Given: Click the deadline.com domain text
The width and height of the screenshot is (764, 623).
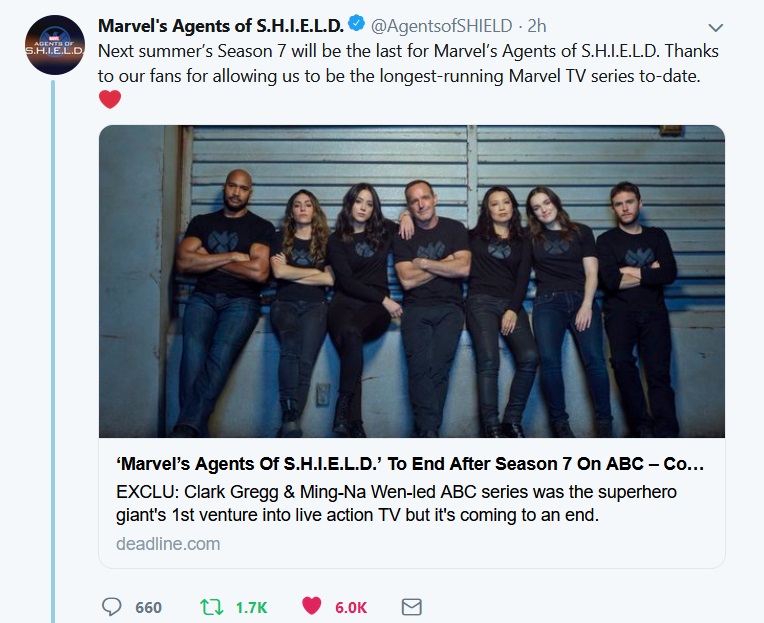Looking at the screenshot, I should pos(168,544).
